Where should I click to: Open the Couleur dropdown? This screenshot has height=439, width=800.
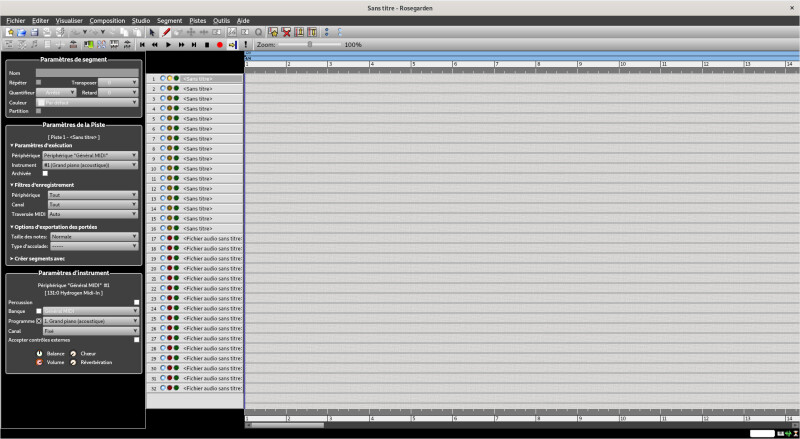[x=87, y=103]
